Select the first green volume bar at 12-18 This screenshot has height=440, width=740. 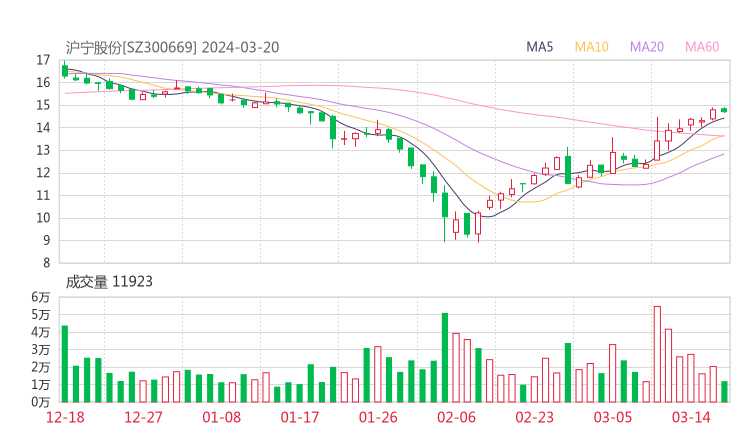(65, 364)
